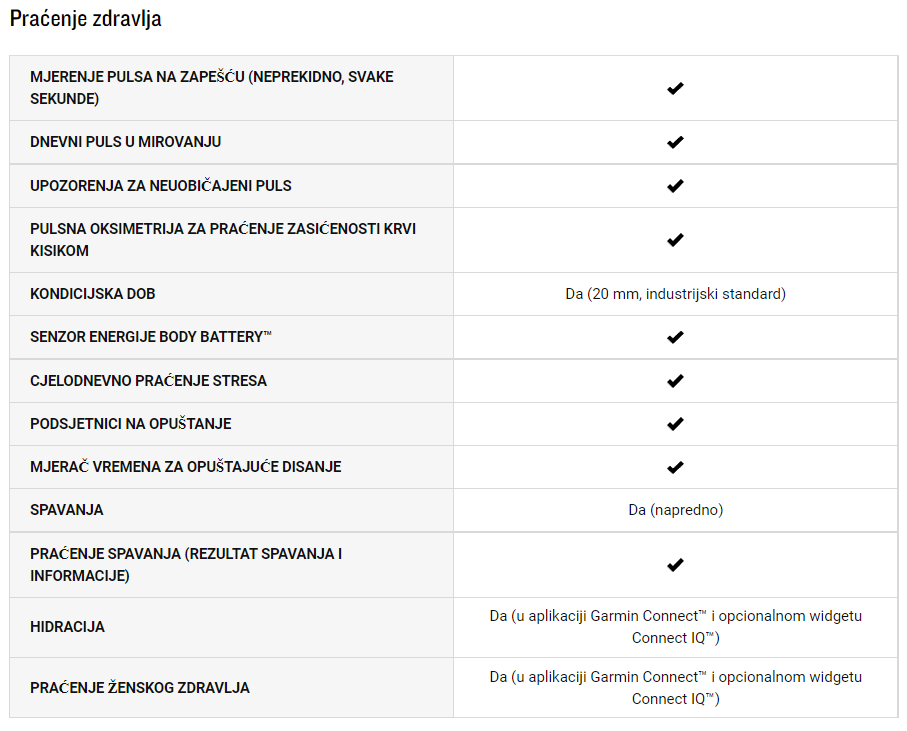Select the checkmark for Pulsna oksimetrija row
Image resolution: width=907 pixels, height=731 pixels.
675,239
